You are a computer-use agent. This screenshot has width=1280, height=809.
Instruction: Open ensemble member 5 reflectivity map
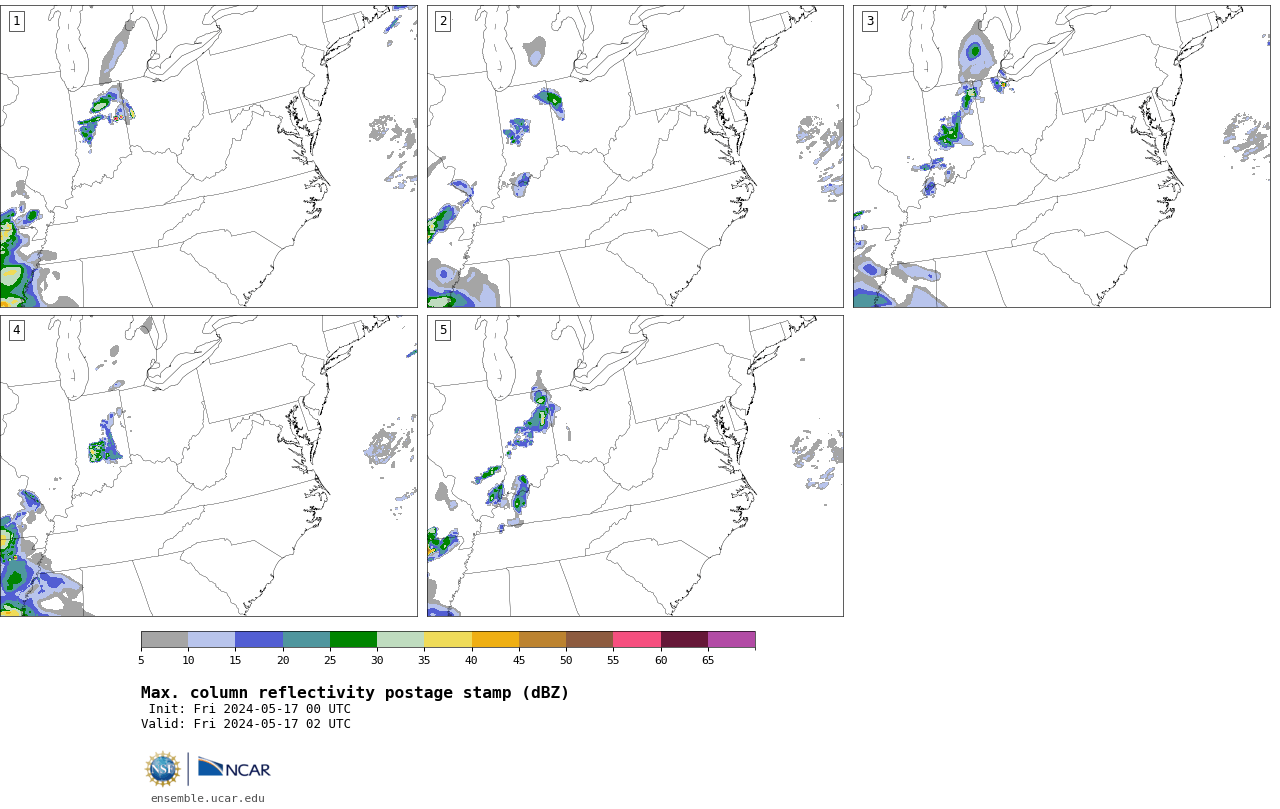pos(635,466)
